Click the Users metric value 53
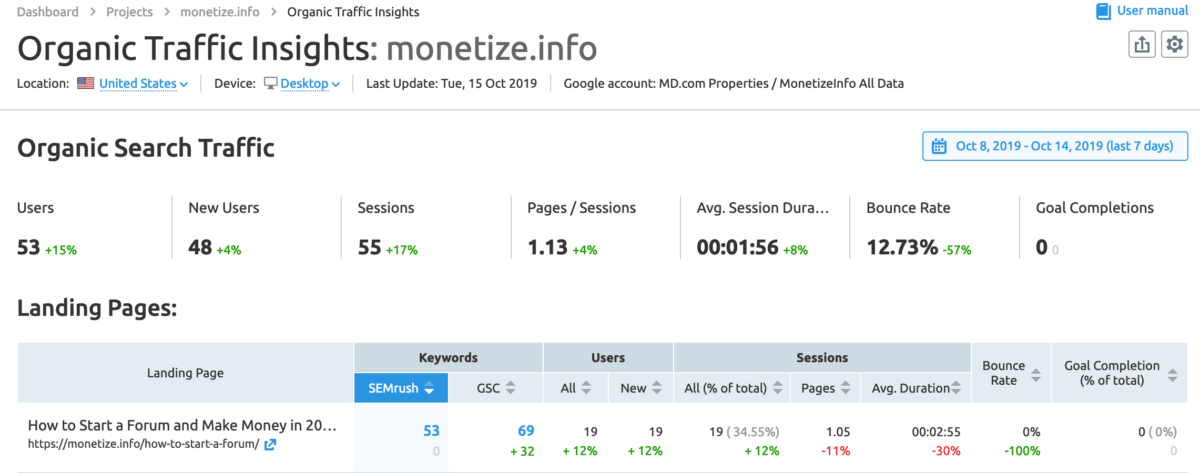This screenshot has width=1200, height=473. point(28,247)
